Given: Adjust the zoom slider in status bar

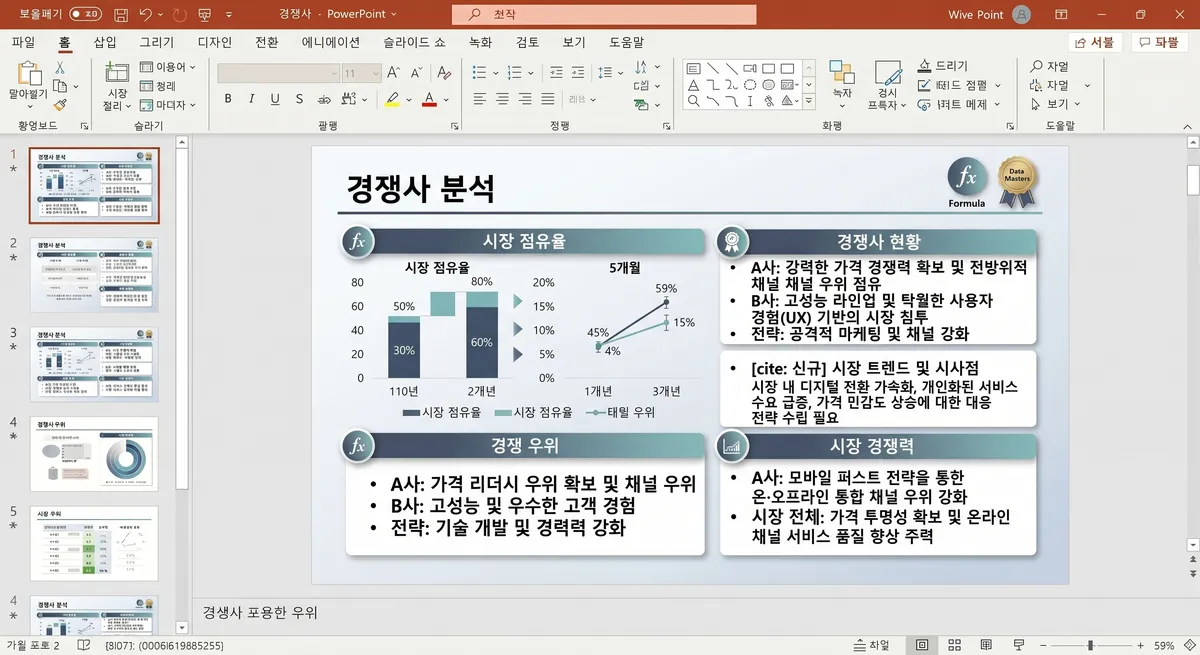Looking at the screenshot, I should point(1090,646).
